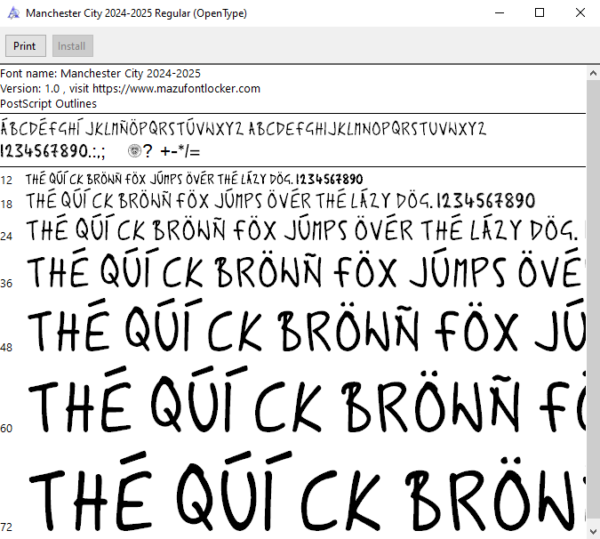
Task: Click the greyed-out Install button
Action: [72, 46]
